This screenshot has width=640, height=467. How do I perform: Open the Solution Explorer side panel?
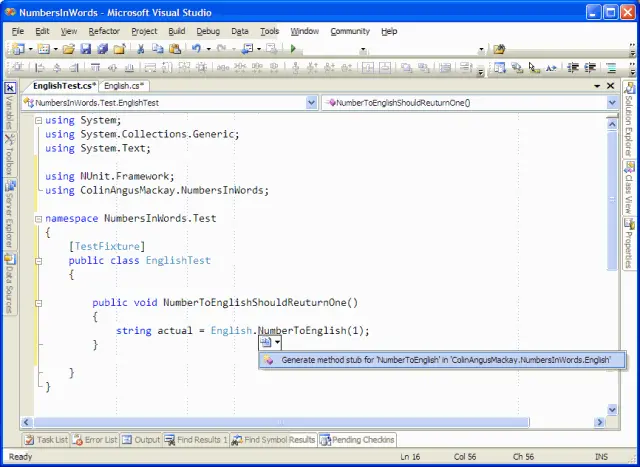[629, 120]
